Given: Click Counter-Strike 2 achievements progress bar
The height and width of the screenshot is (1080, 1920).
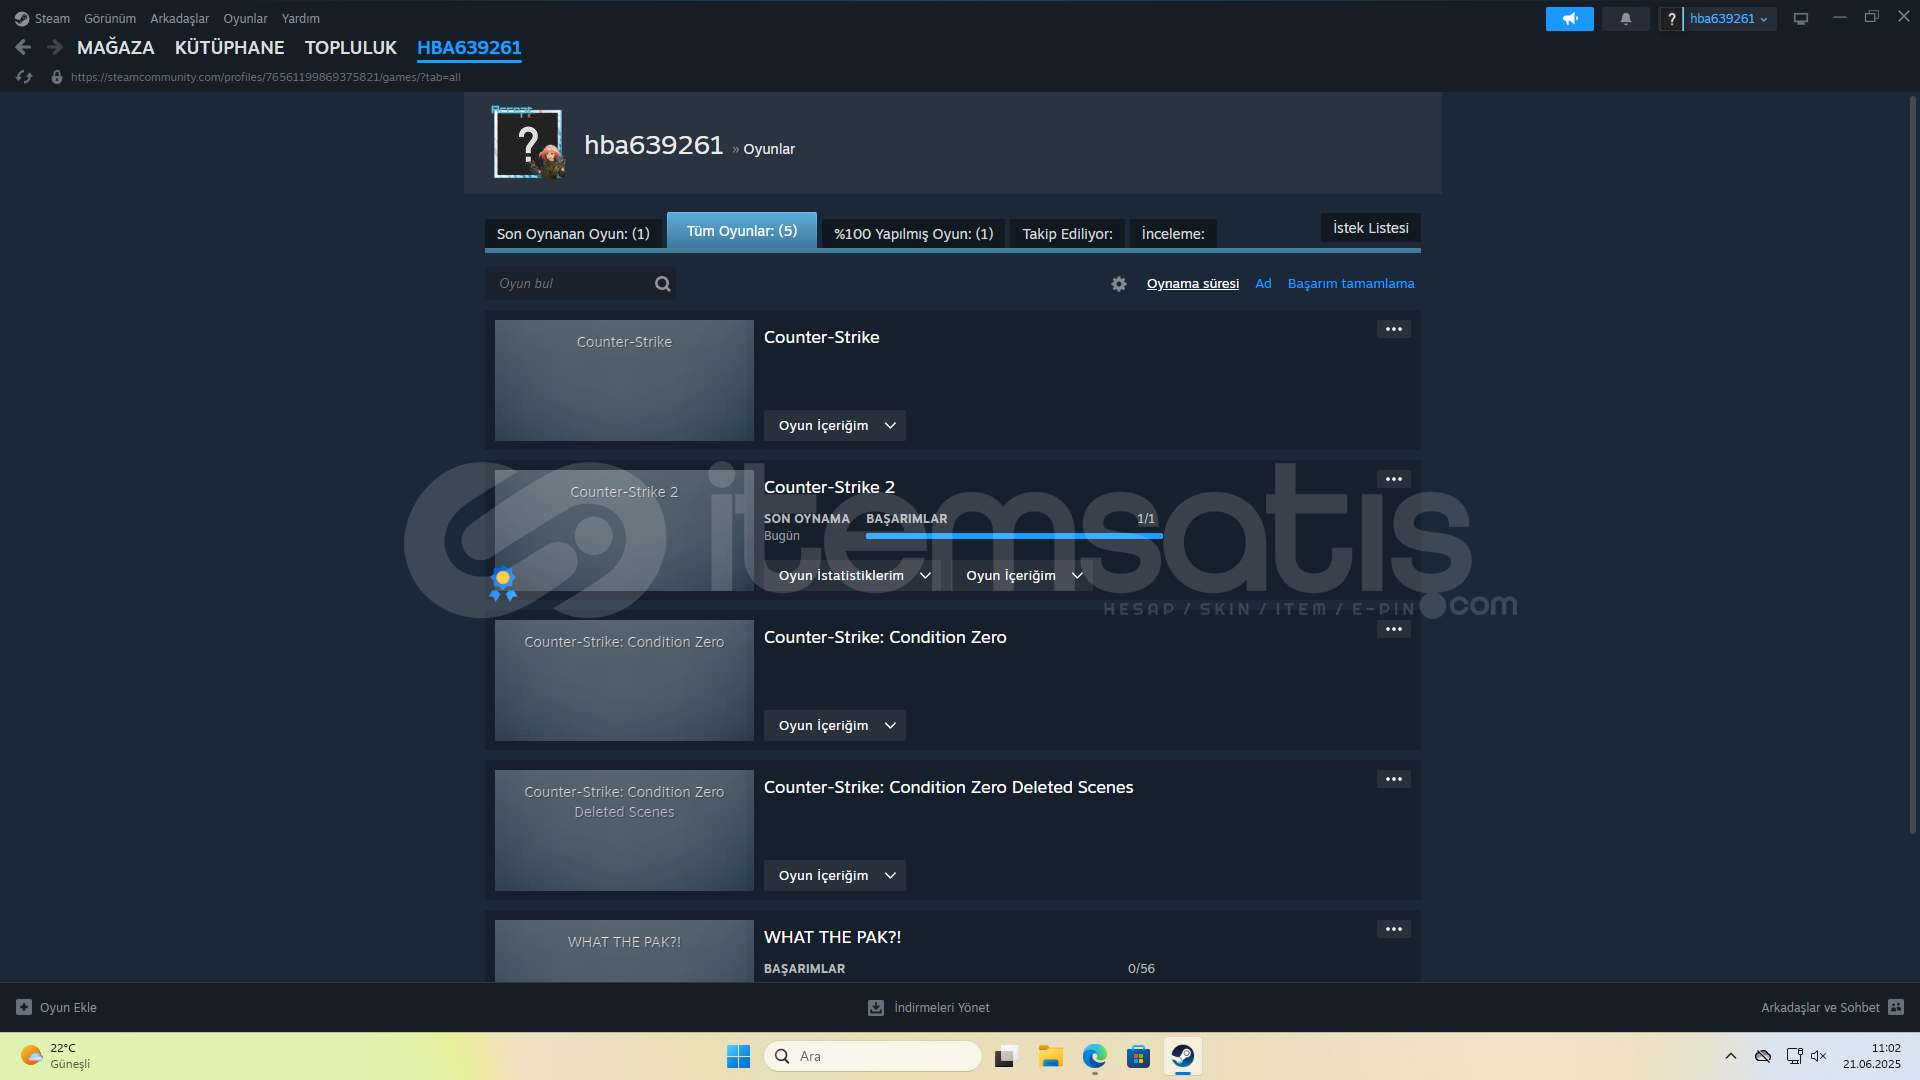Looking at the screenshot, I should click(1014, 536).
